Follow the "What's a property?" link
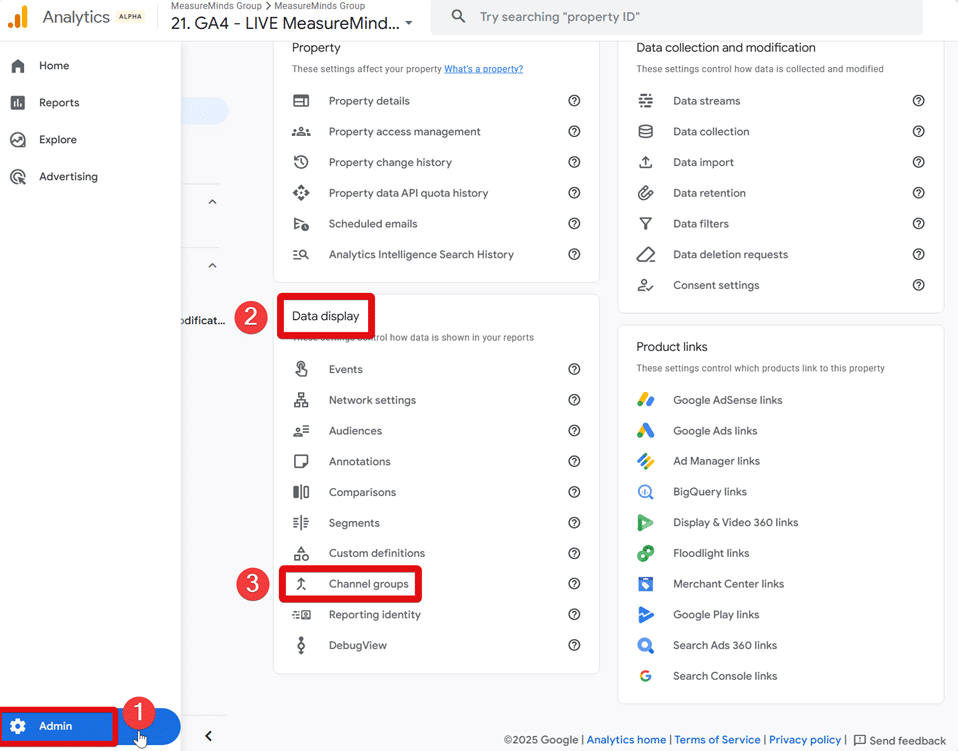The image size is (958, 751). (x=483, y=69)
